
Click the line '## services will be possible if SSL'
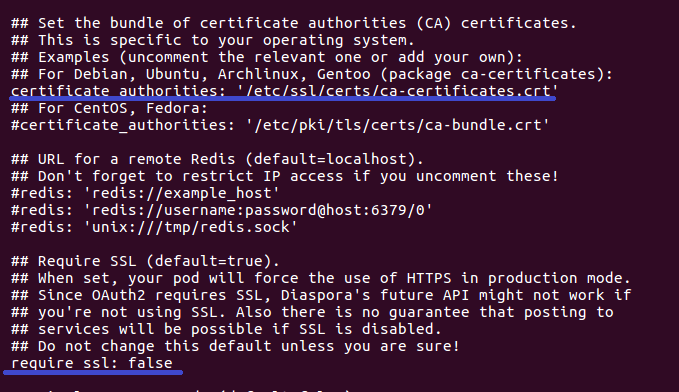226,329
